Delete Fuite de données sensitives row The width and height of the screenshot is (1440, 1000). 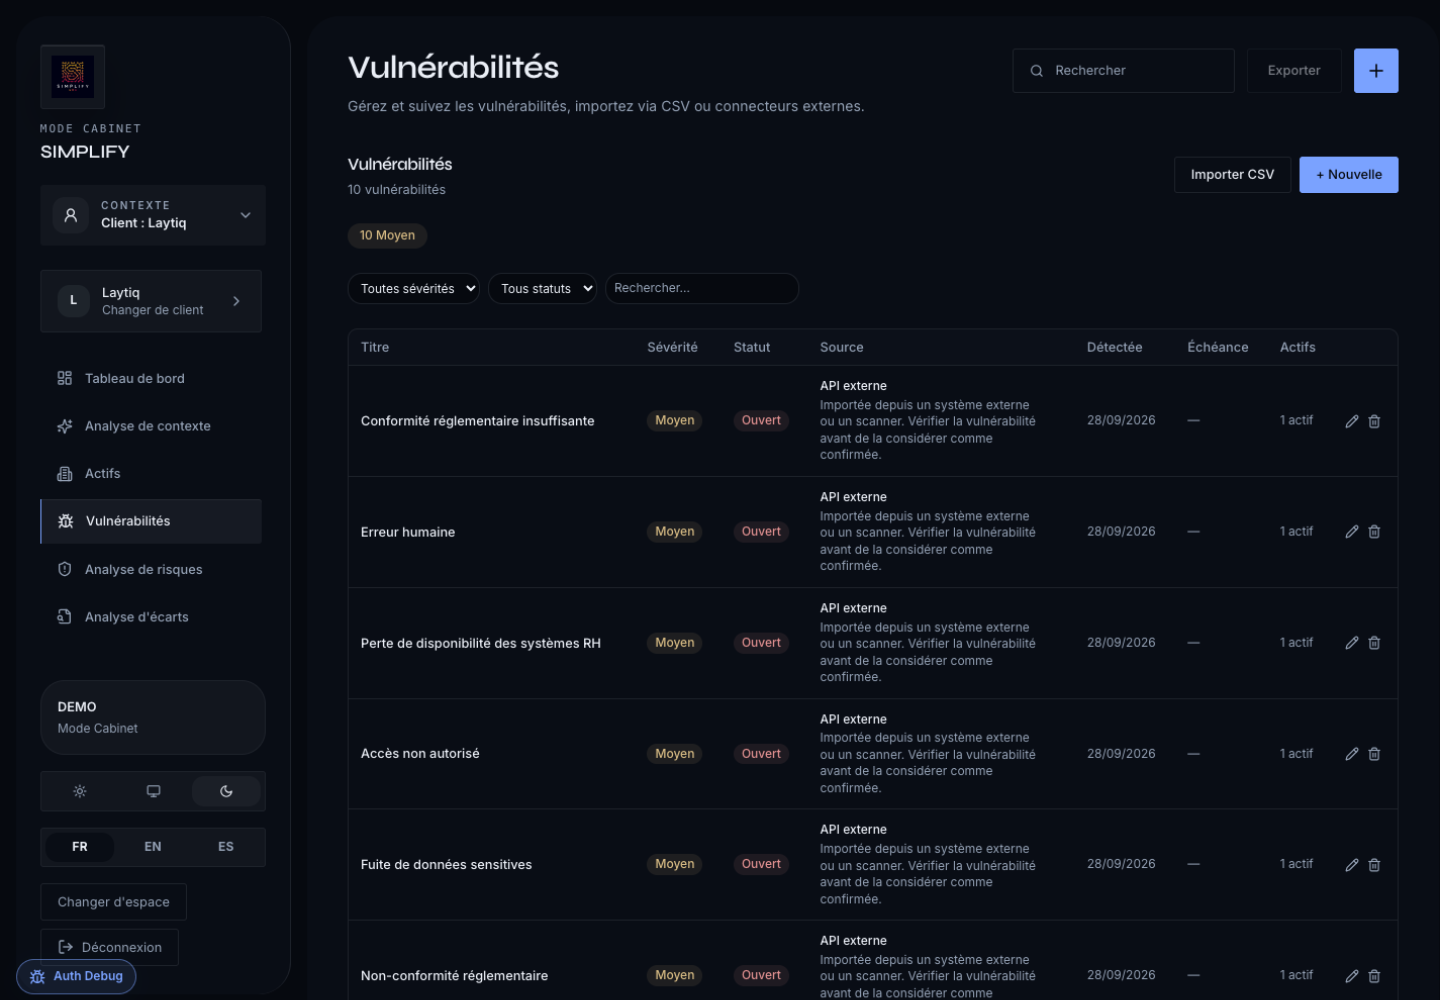1375,865
